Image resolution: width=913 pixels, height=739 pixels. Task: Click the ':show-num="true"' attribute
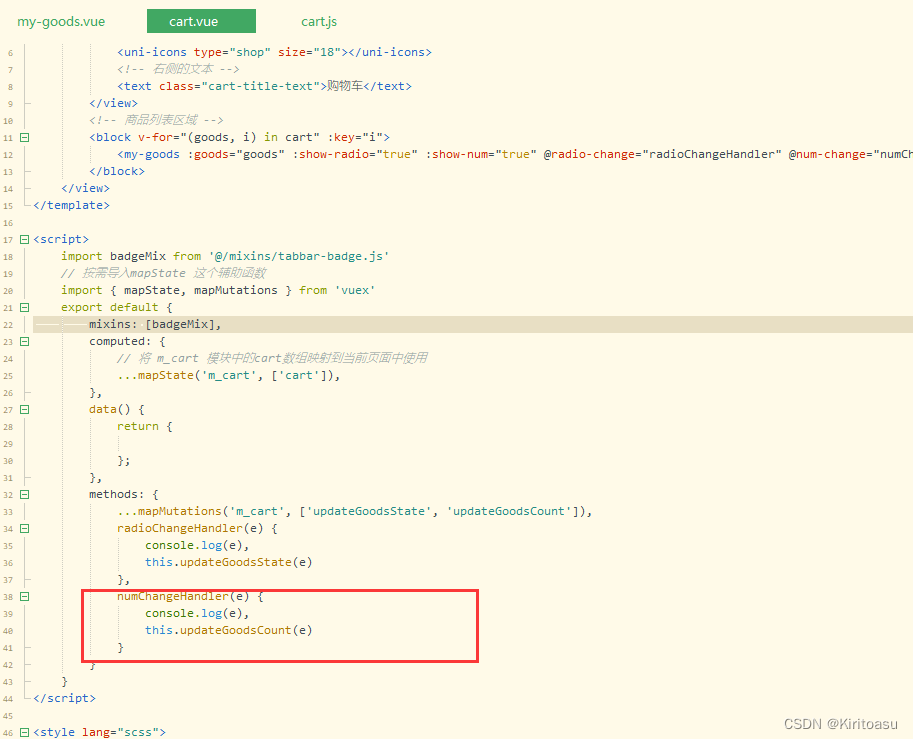(x=481, y=154)
